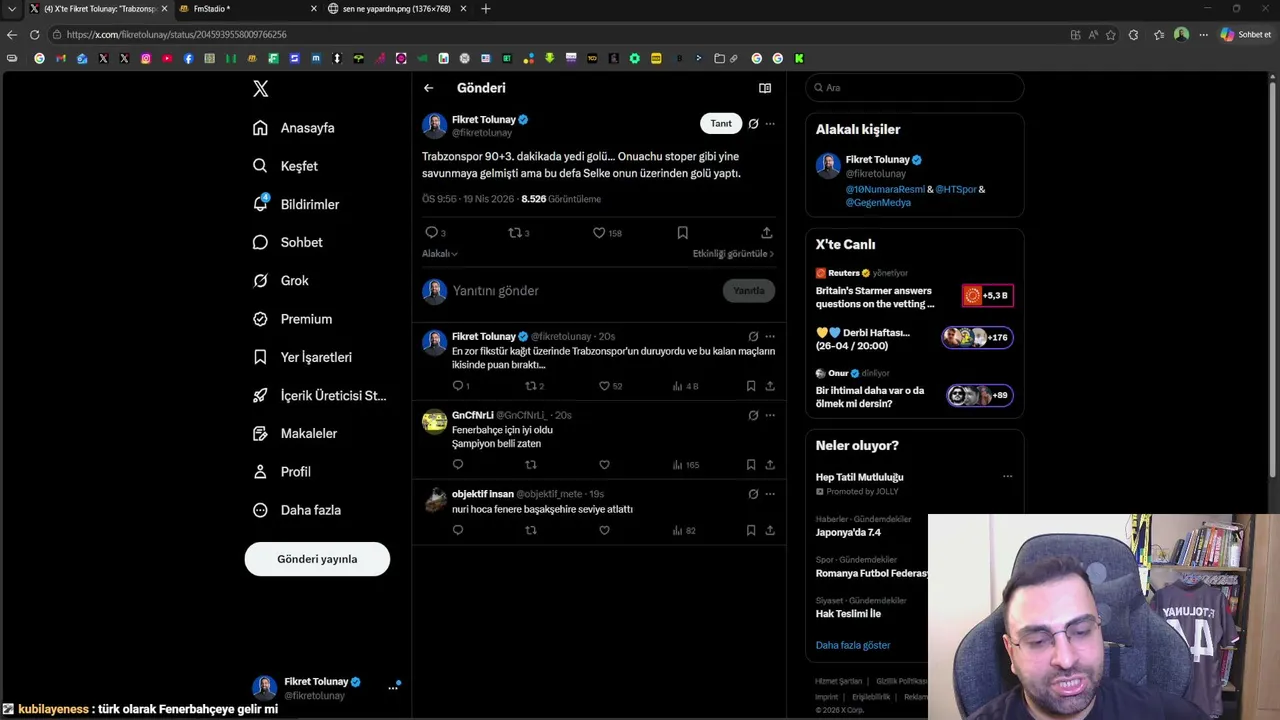Open the Instagram bookmark icon

pyautogui.click(x=145, y=58)
